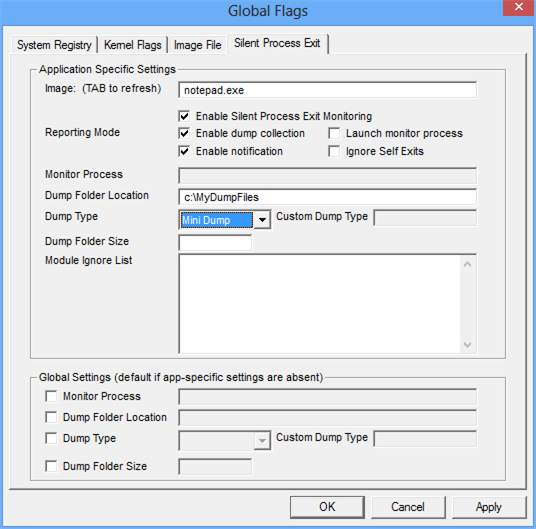Select the highlighted Mini Dump text in combo box
This screenshot has width=536, height=529.
click(217, 220)
